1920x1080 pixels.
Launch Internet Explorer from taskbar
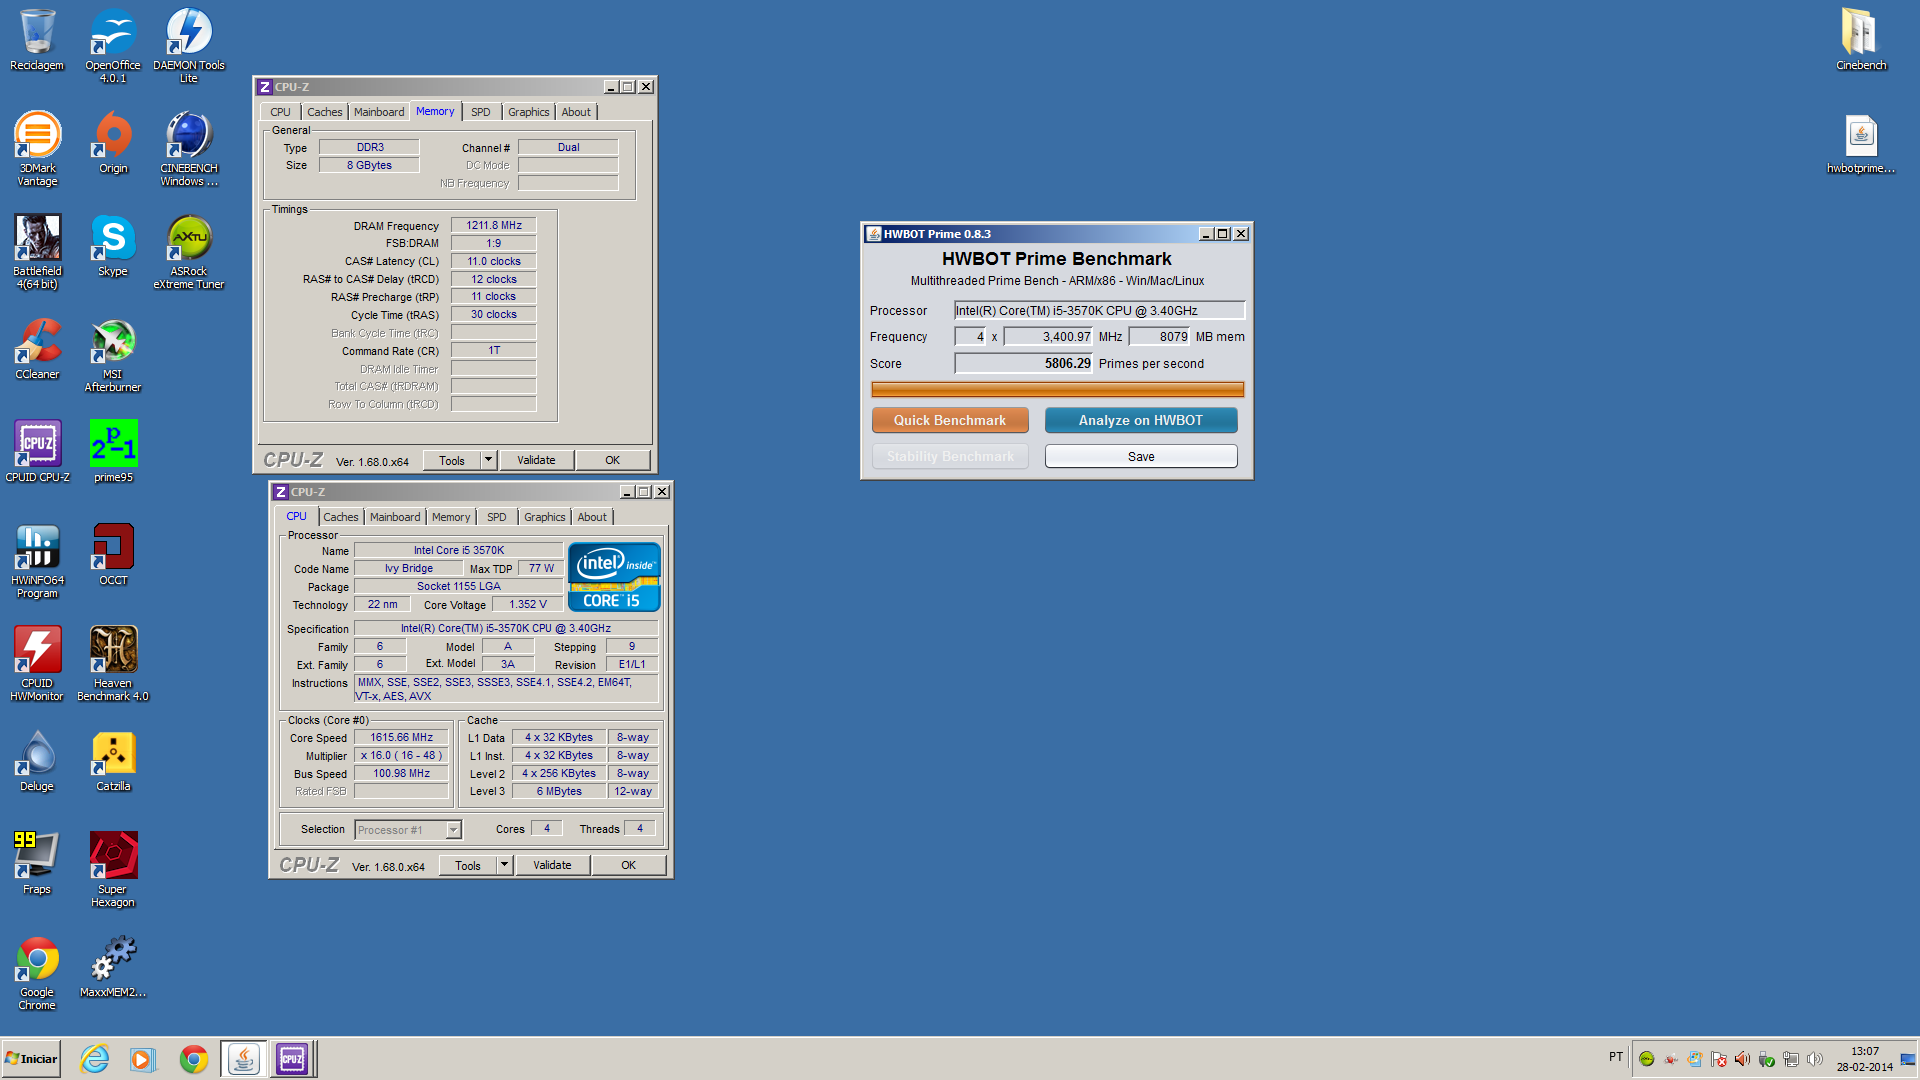[95, 1058]
